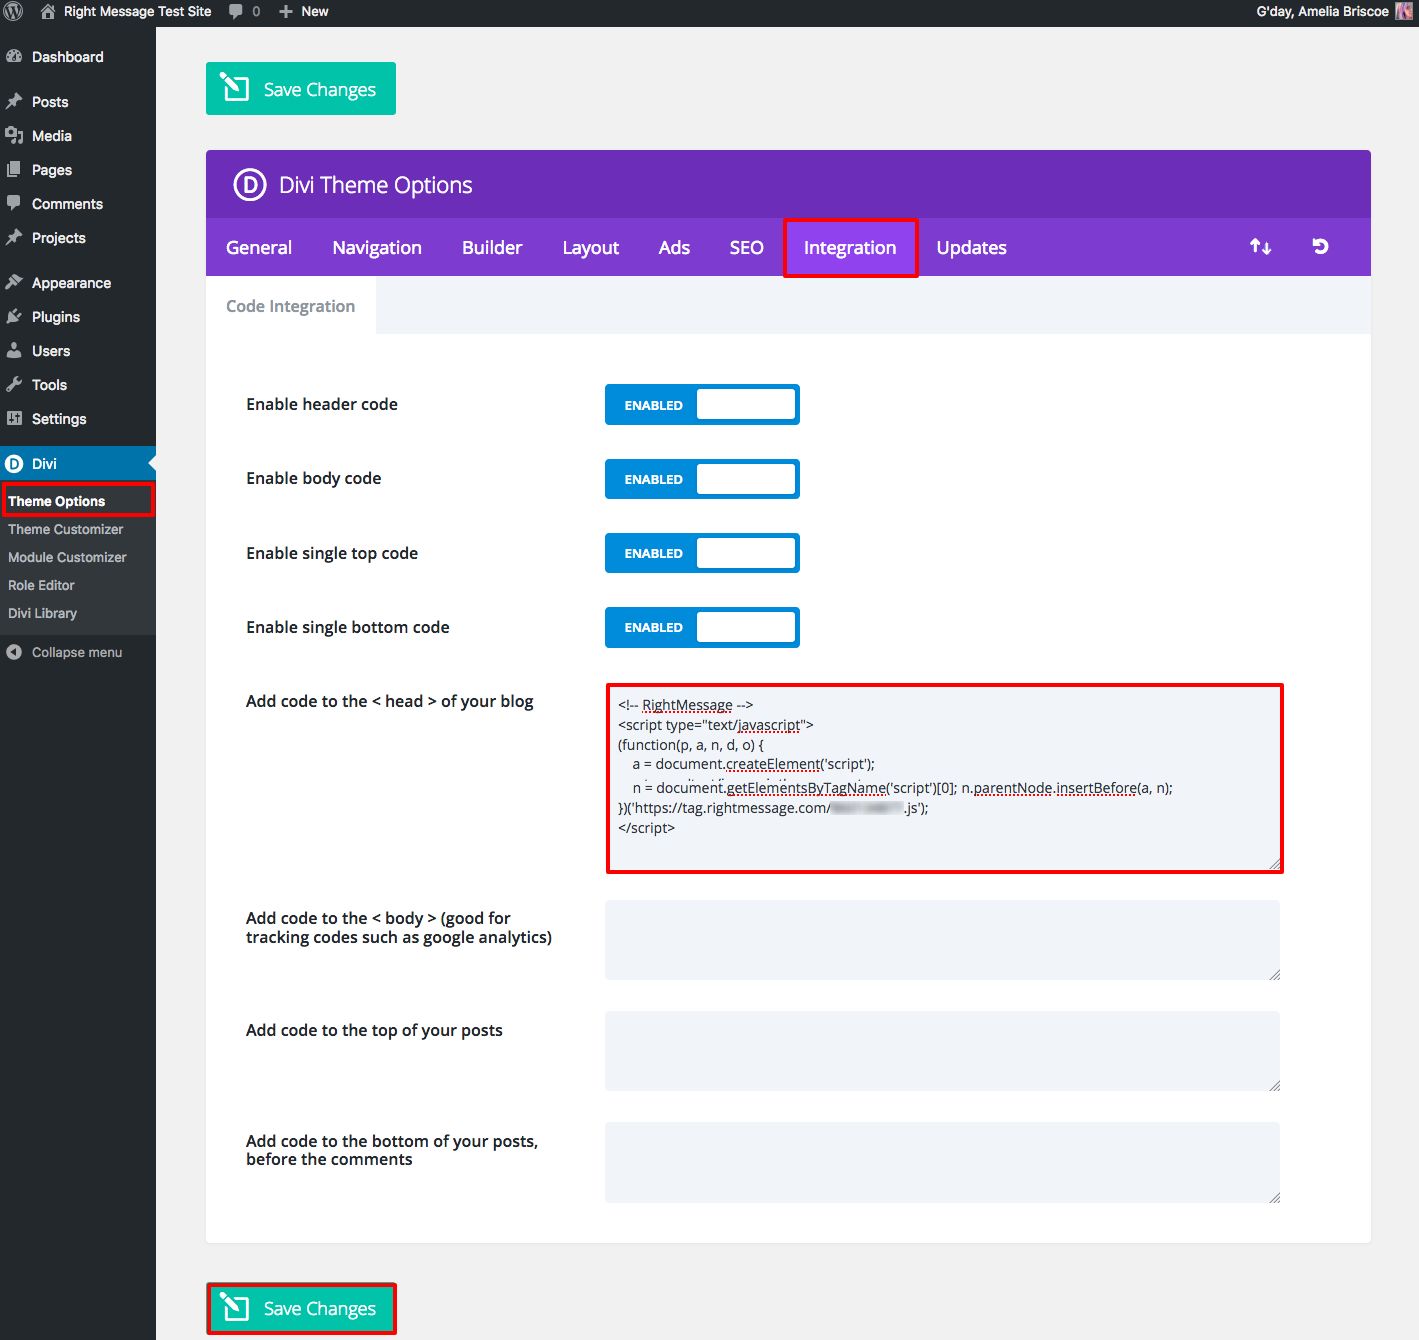Image resolution: width=1419 pixels, height=1340 pixels.
Task: Click G'day, Amelia Briscoe account text
Action: [1323, 12]
